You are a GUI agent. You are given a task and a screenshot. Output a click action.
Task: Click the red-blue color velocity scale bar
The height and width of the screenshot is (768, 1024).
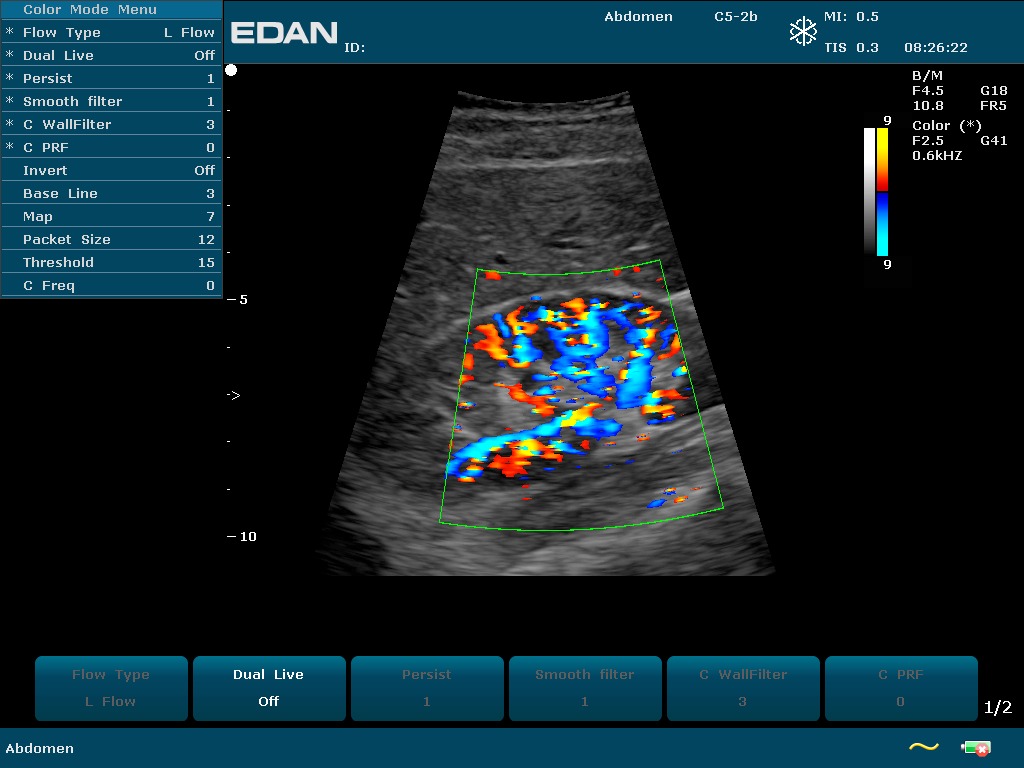click(882, 191)
